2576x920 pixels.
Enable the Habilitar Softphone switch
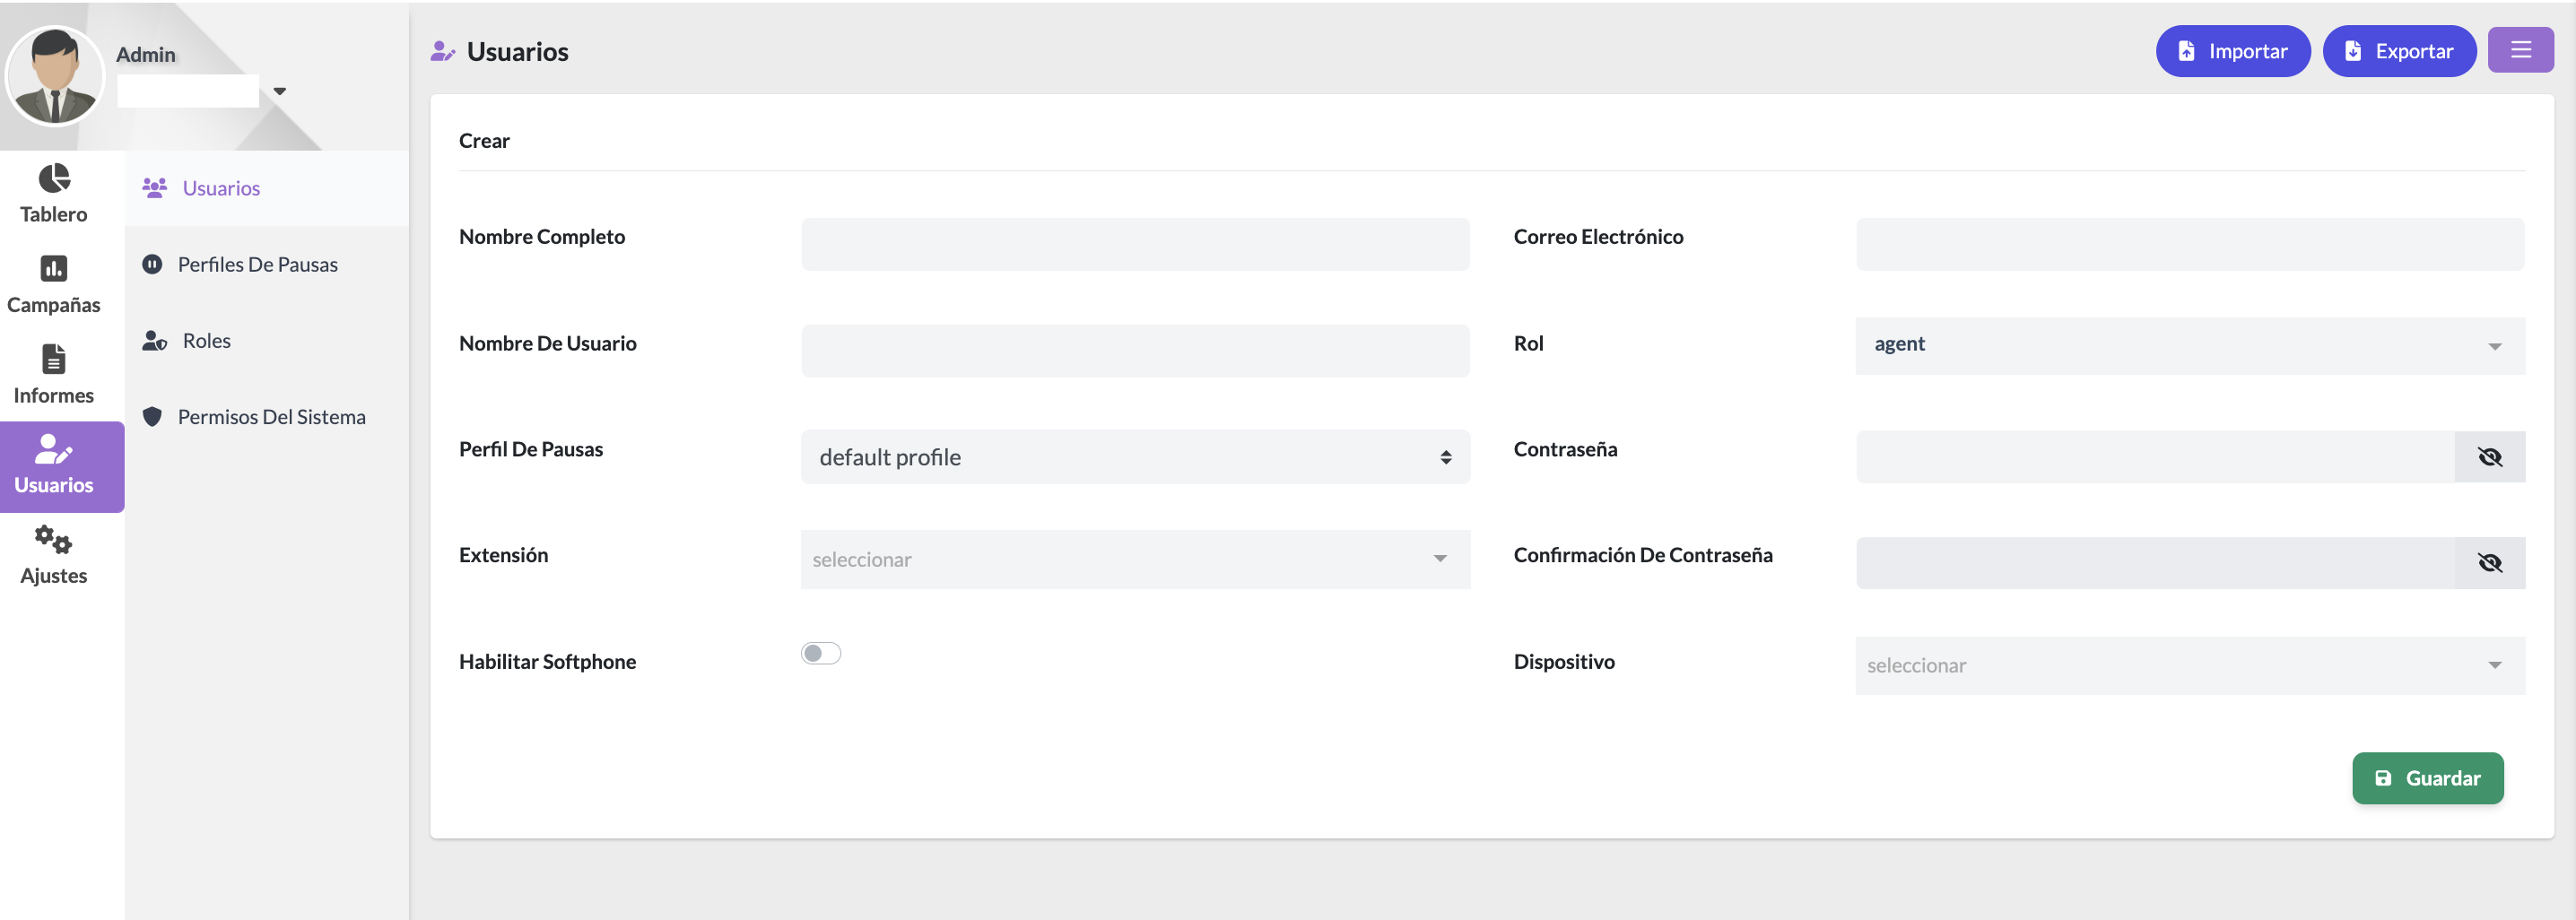point(820,653)
